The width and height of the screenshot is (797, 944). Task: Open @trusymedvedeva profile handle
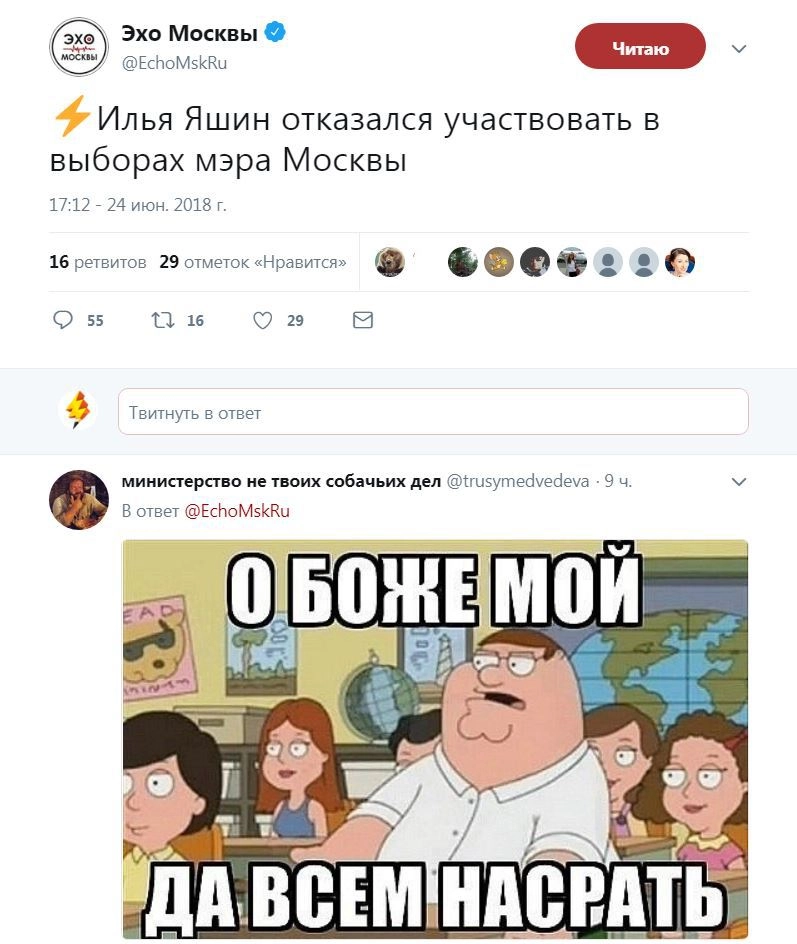pyautogui.click(x=518, y=481)
